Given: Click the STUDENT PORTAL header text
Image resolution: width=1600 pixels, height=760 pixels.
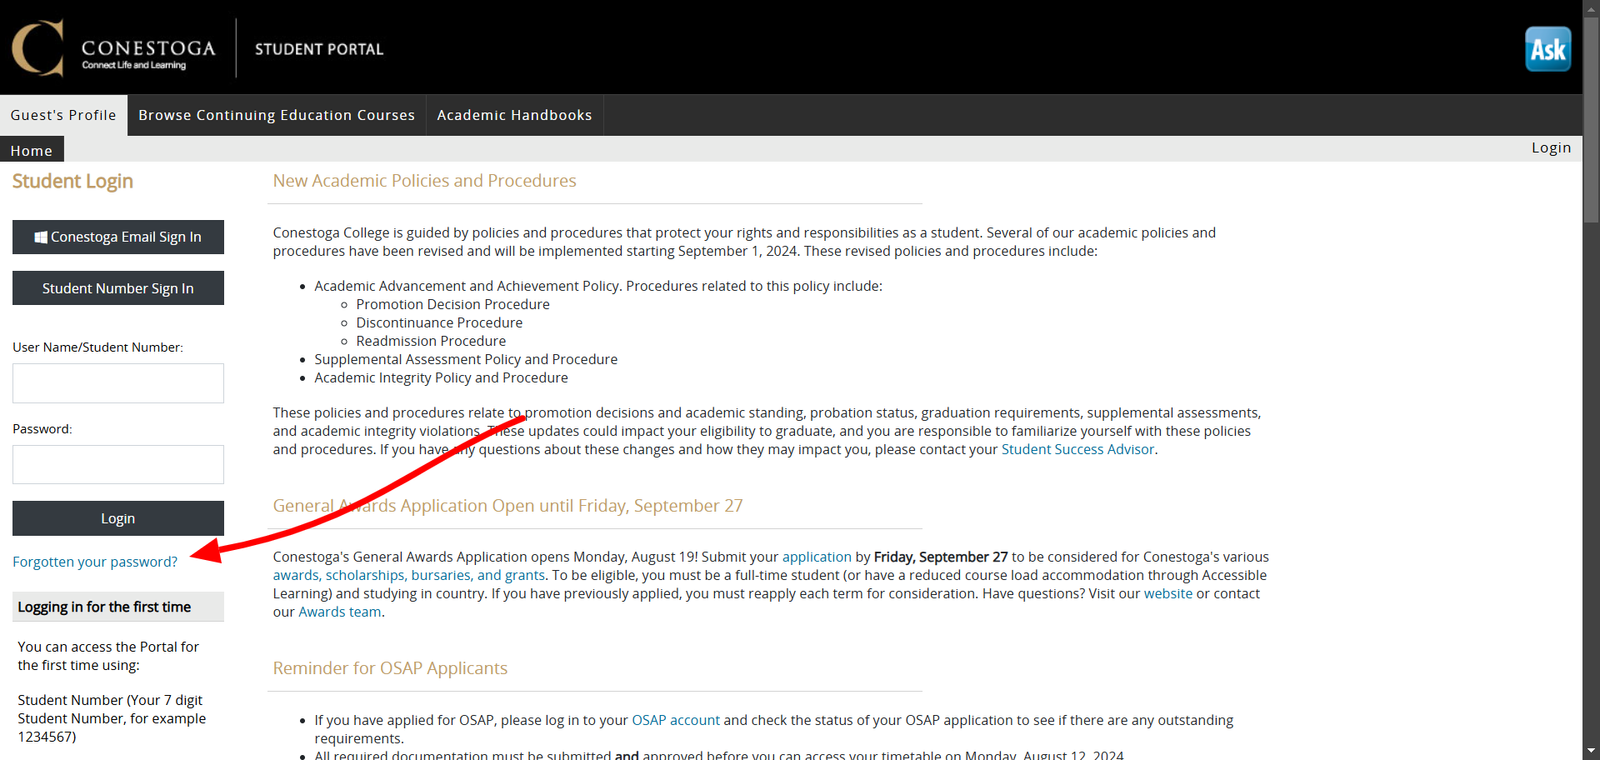Looking at the screenshot, I should coord(319,49).
